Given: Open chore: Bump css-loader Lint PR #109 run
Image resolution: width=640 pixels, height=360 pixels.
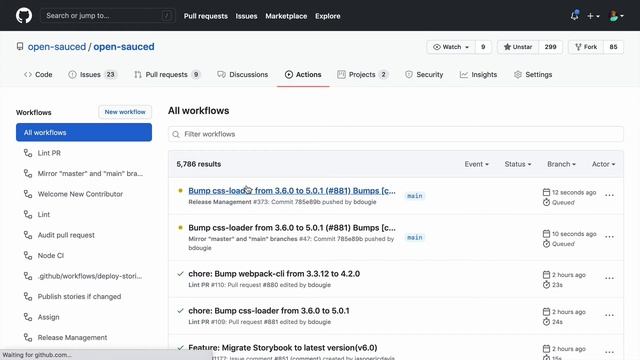Looking at the screenshot, I should 269,311.
